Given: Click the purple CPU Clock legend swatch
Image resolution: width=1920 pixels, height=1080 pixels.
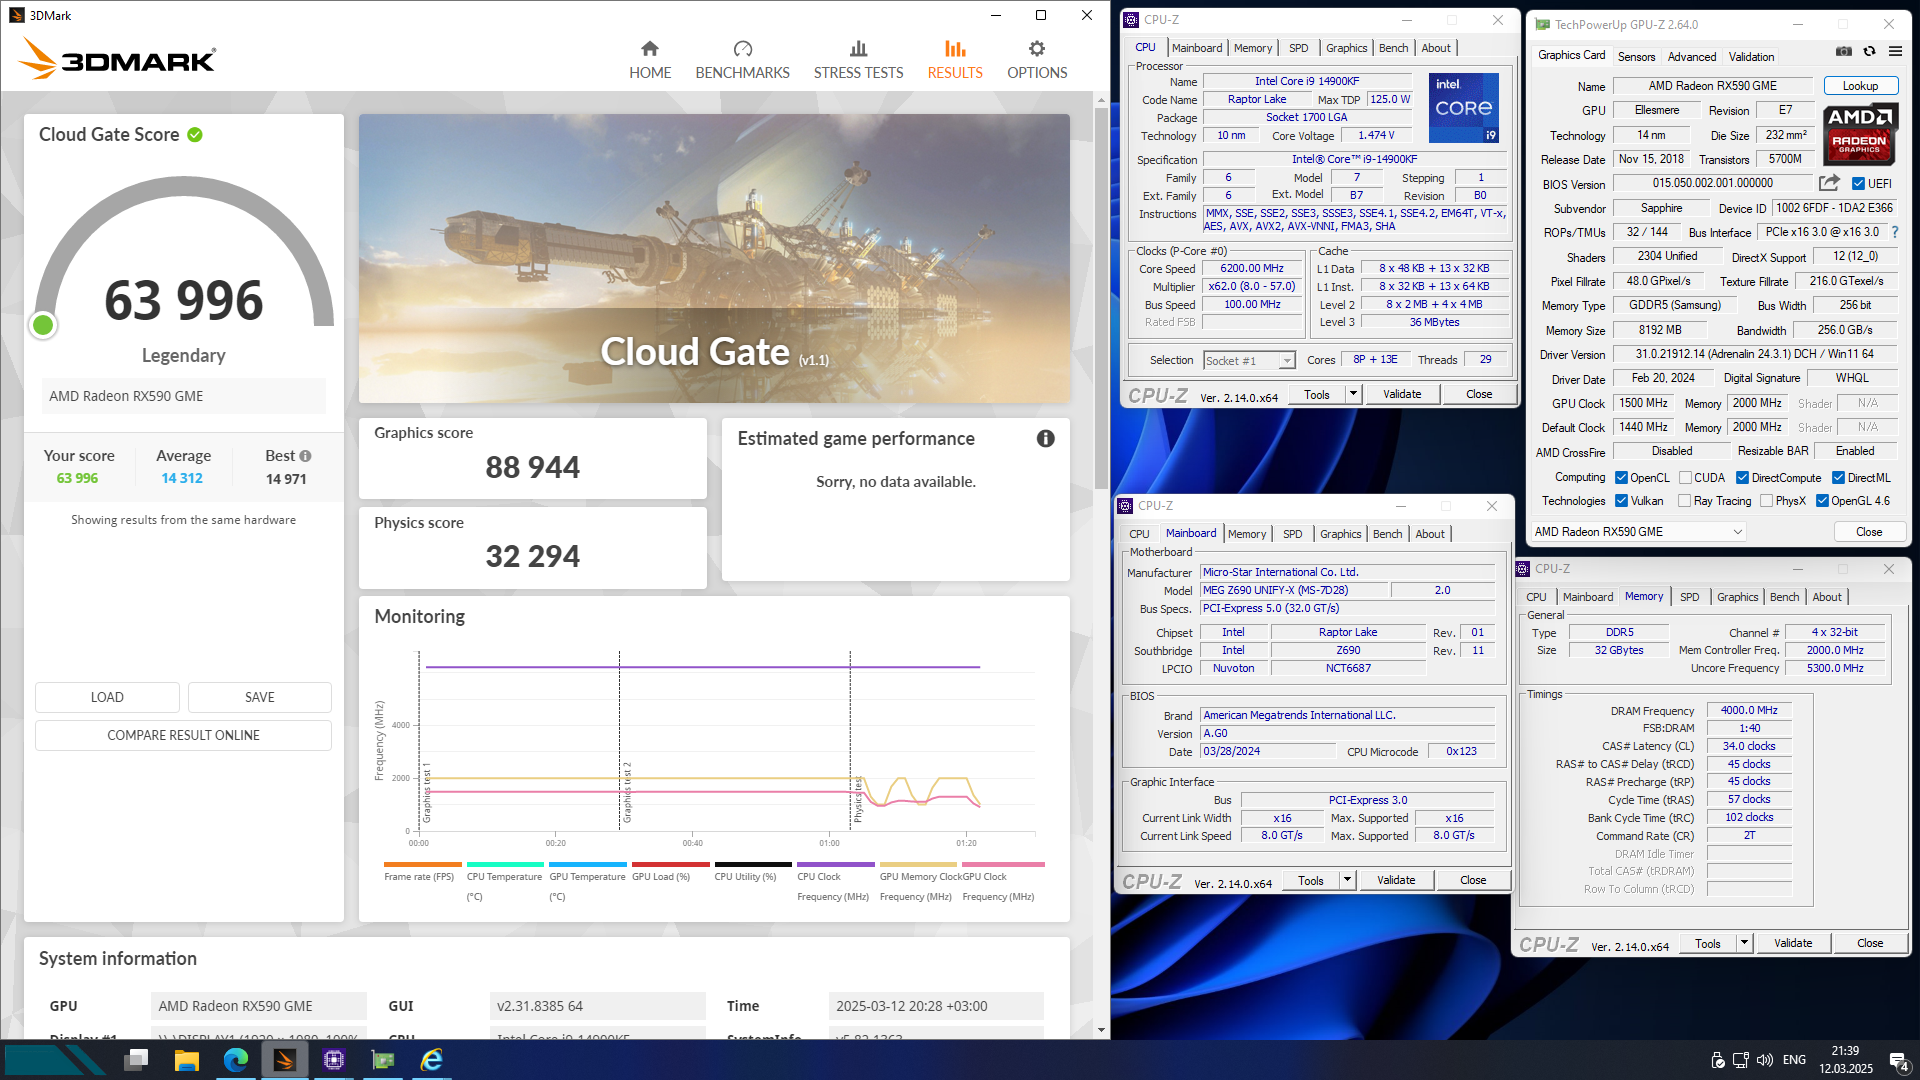Looking at the screenshot, I should pos(835,864).
